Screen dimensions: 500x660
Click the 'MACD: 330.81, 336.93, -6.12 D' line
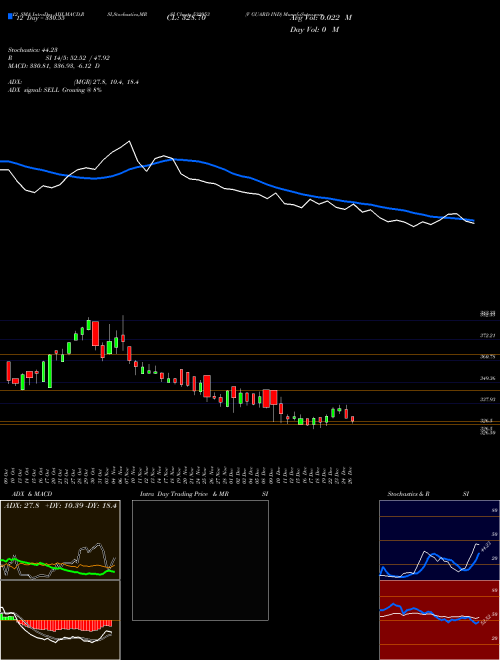(x=54, y=66)
